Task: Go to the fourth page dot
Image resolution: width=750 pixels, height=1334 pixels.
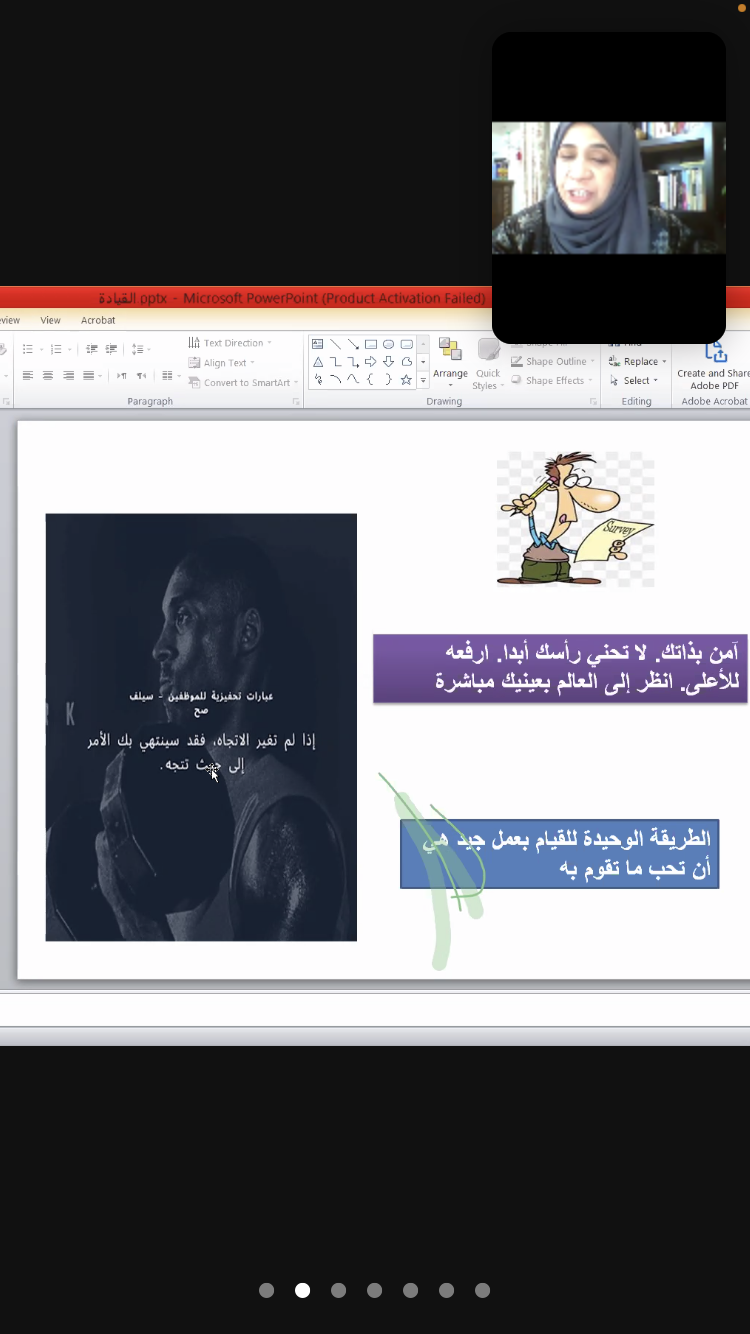Action: (374, 1290)
